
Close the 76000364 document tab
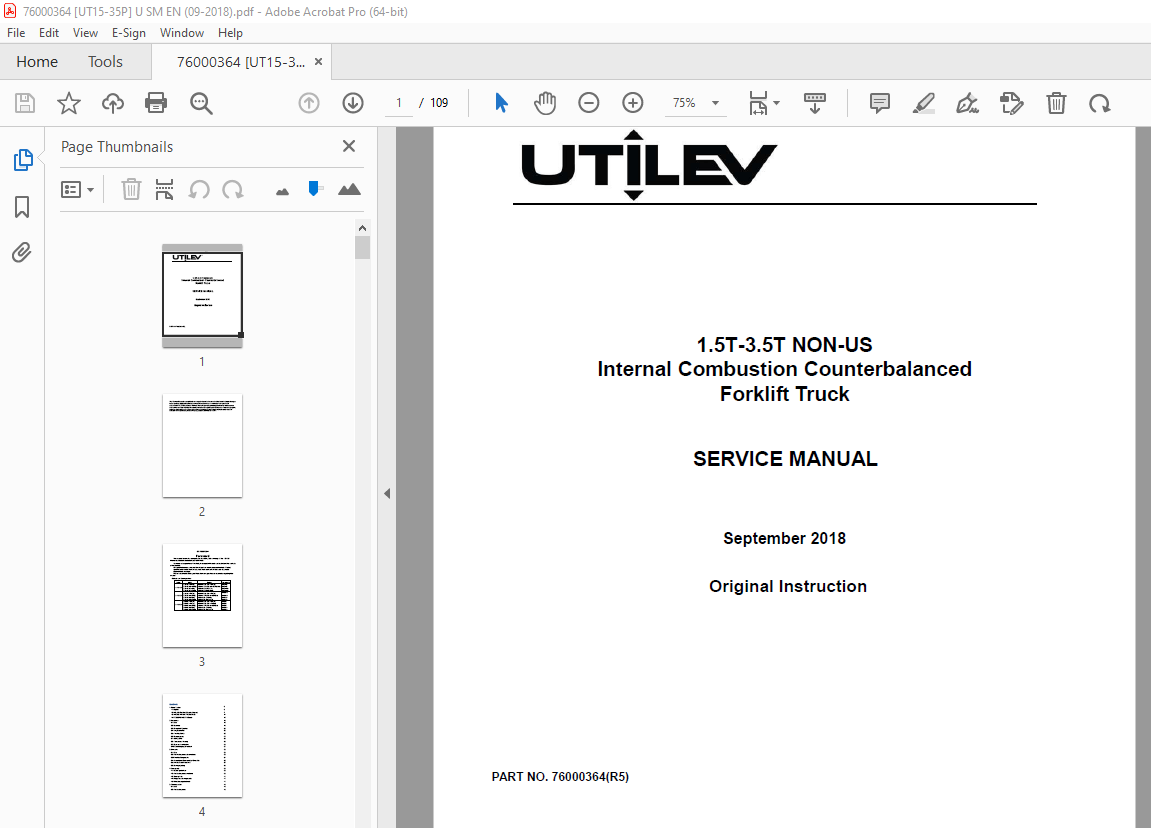pyautogui.click(x=318, y=62)
